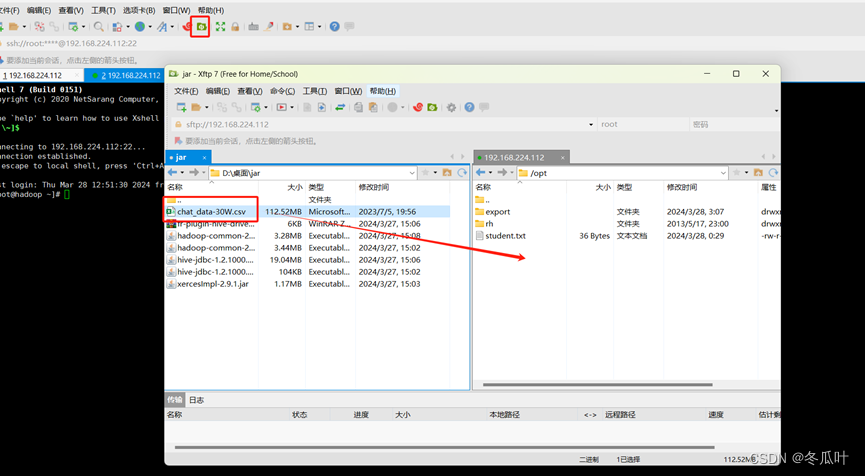
Task: Click the new session icon in Xftp toolbar
Action: coord(181,107)
